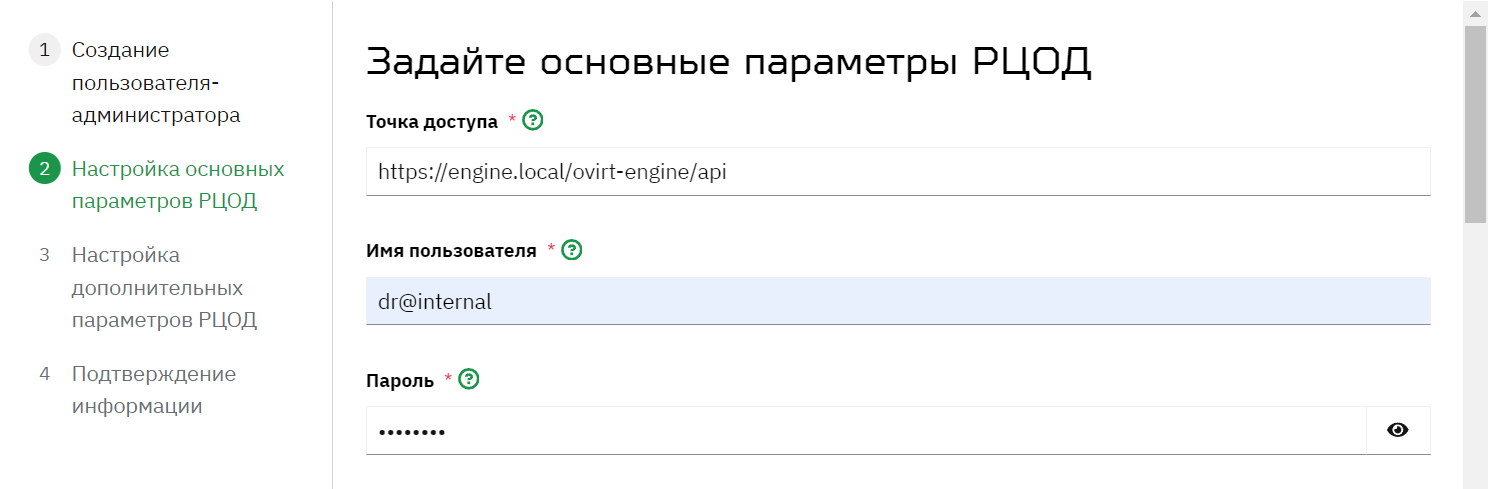Select the step 4 number marker
The image size is (1490, 489).
(44, 374)
